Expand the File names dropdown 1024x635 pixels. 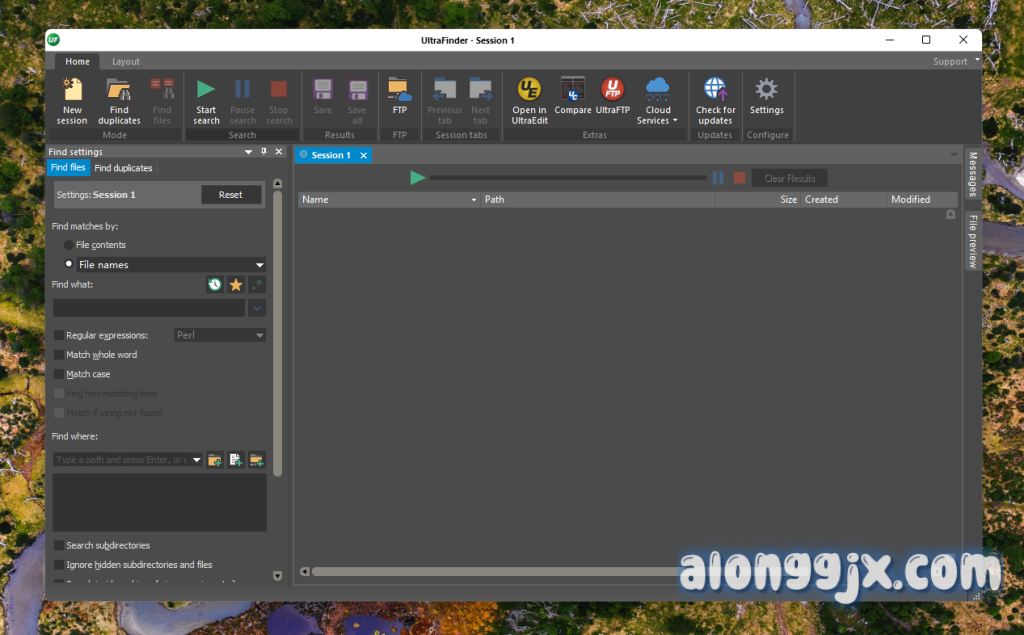260,265
